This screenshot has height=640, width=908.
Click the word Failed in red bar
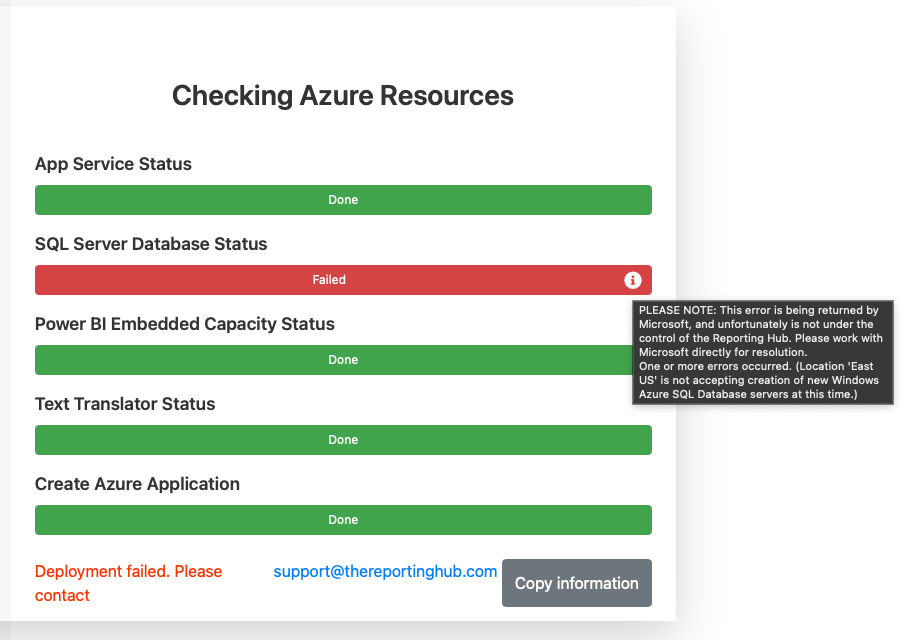click(x=329, y=280)
